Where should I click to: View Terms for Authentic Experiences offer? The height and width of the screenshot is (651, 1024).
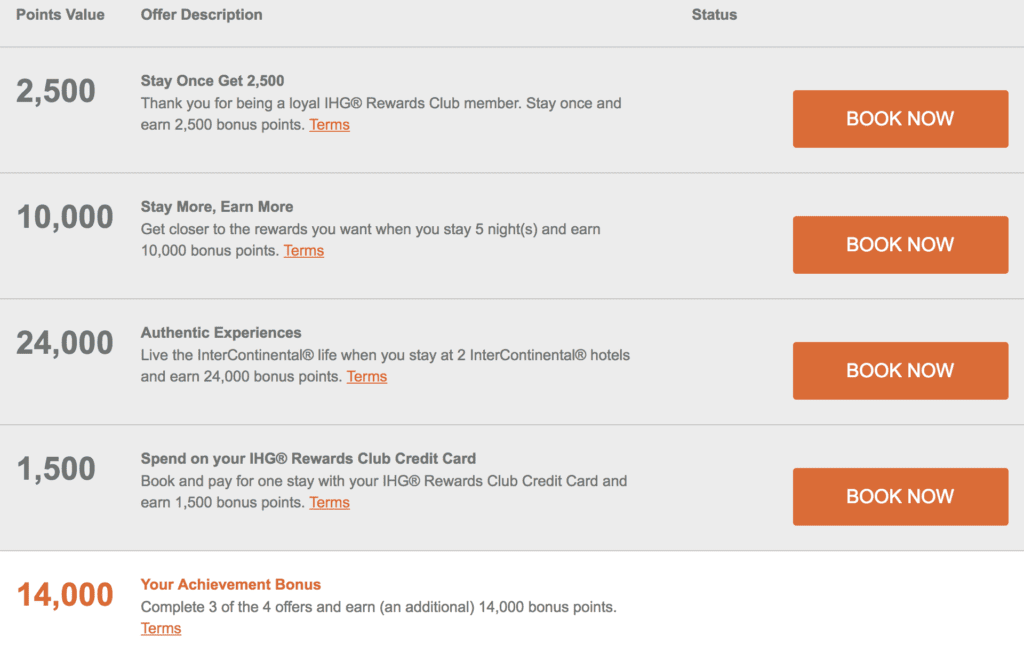(366, 377)
